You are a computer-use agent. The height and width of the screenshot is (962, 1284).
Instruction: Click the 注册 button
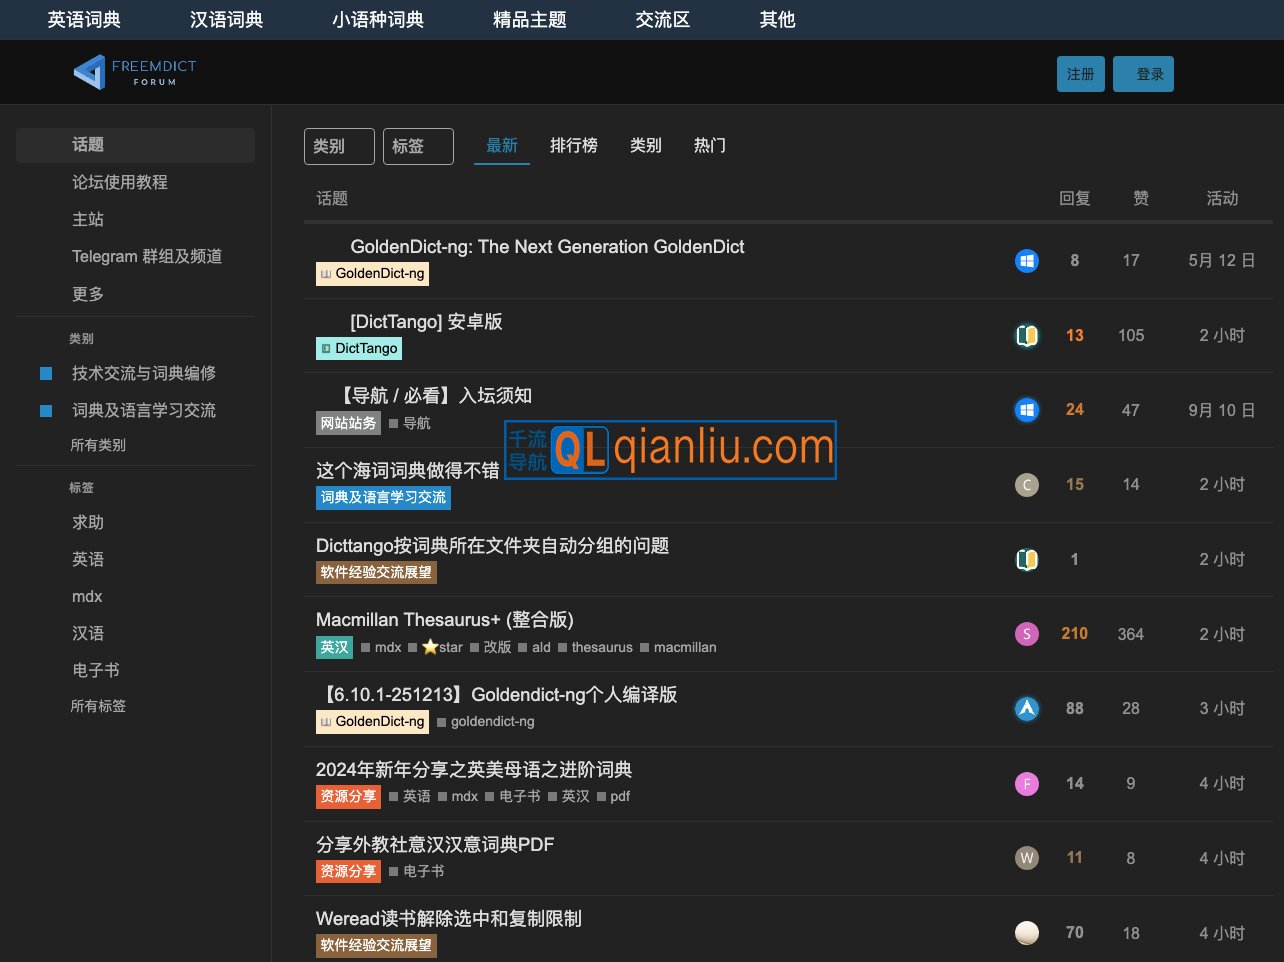1080,73
